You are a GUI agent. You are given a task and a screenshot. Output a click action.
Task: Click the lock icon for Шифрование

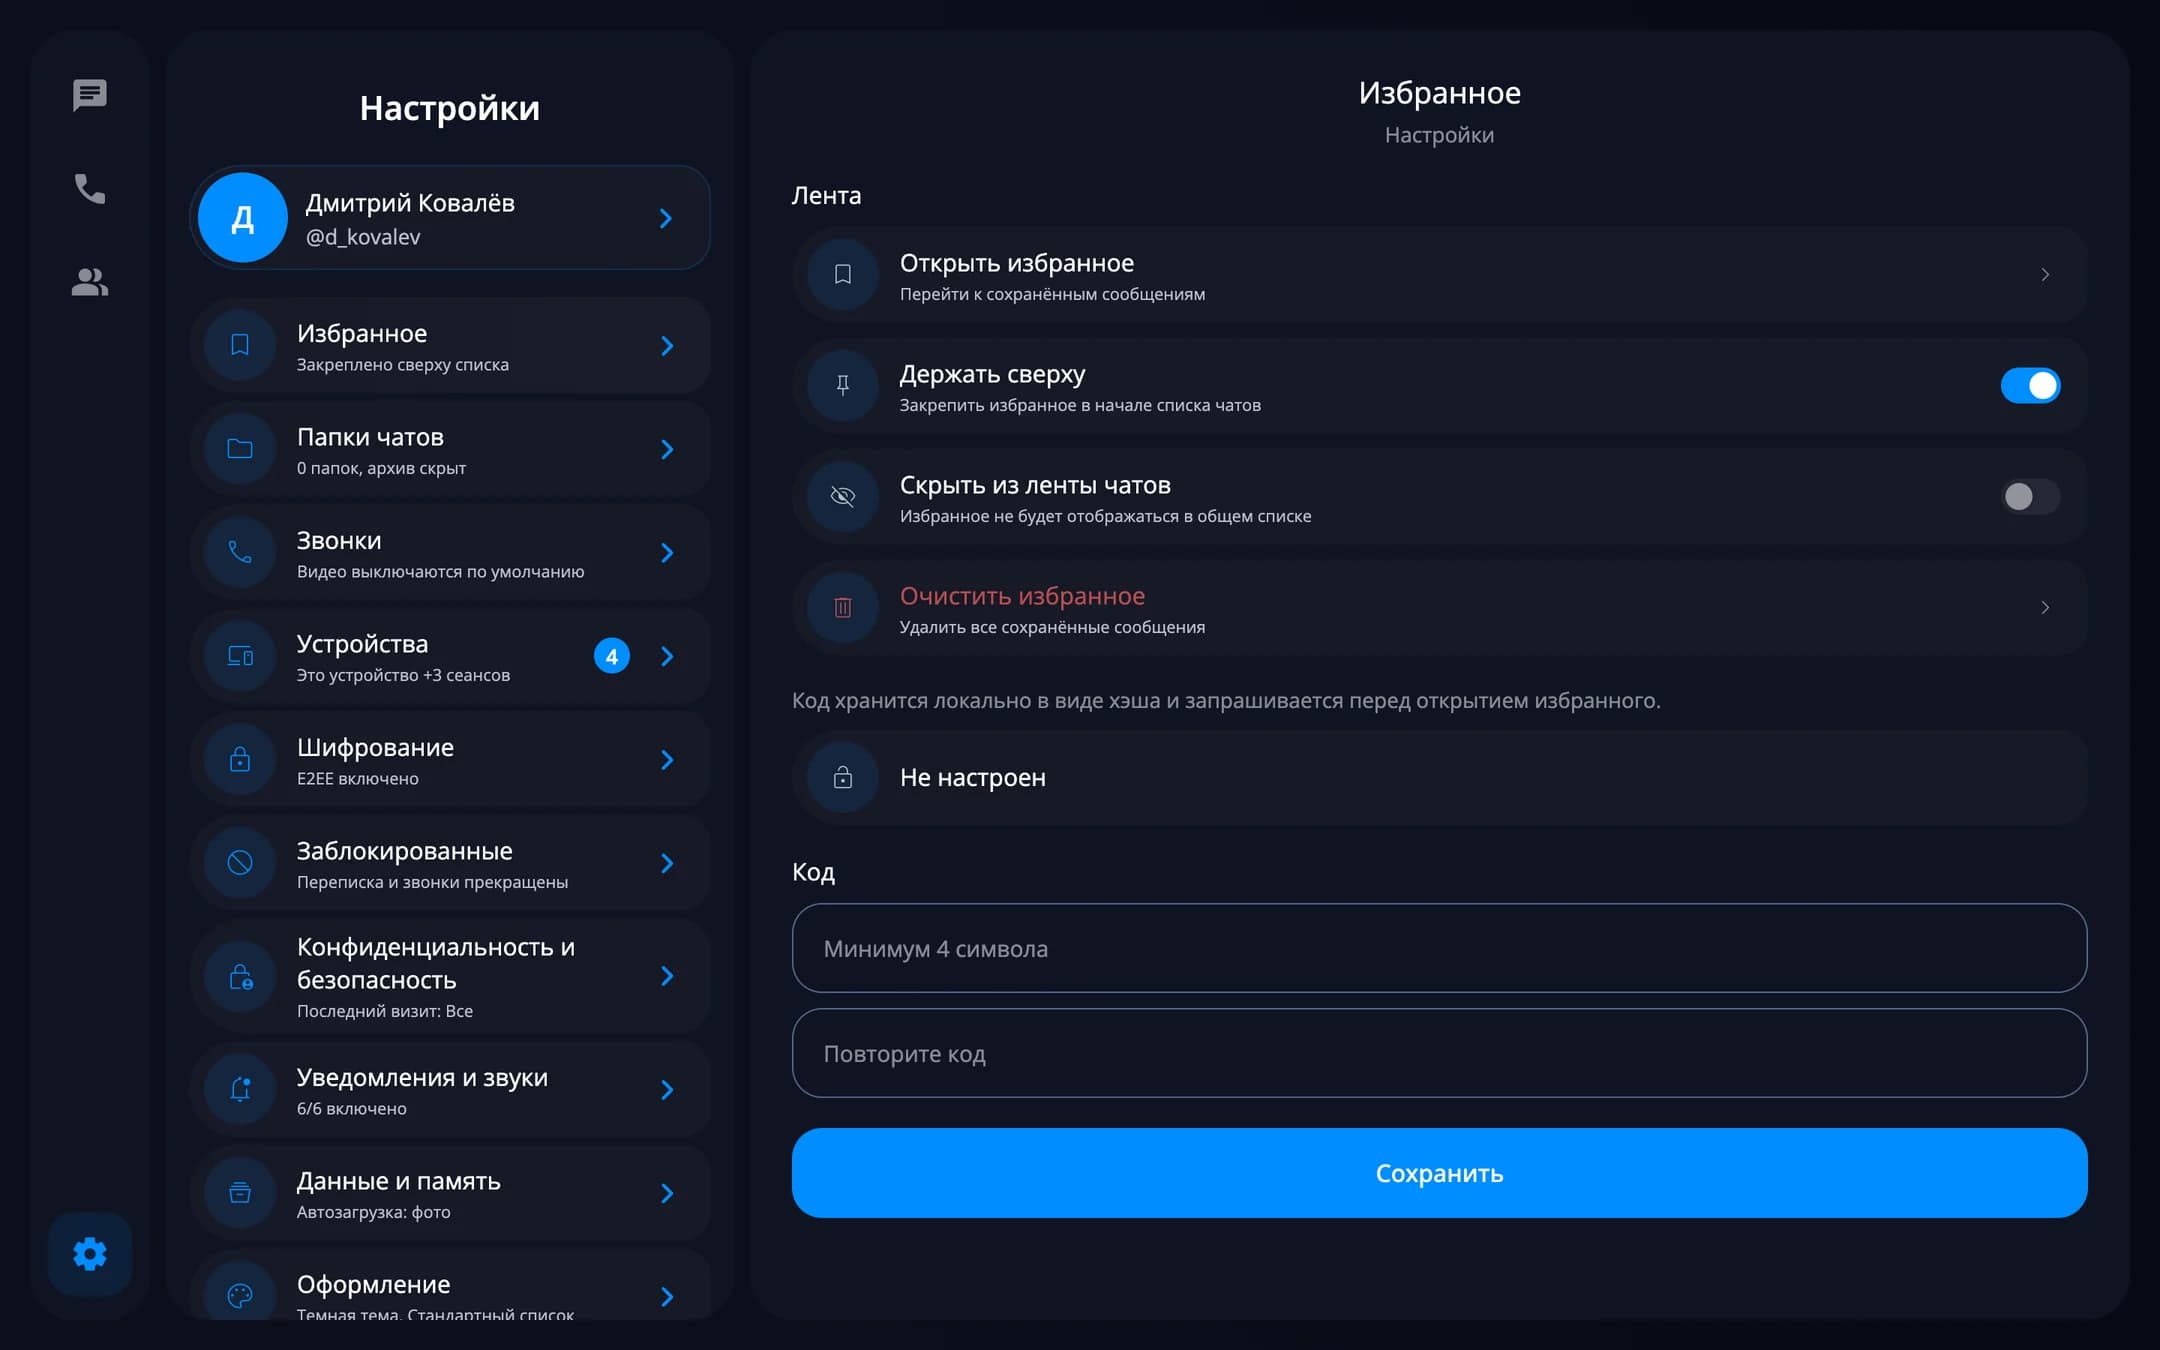click(240, 759)
